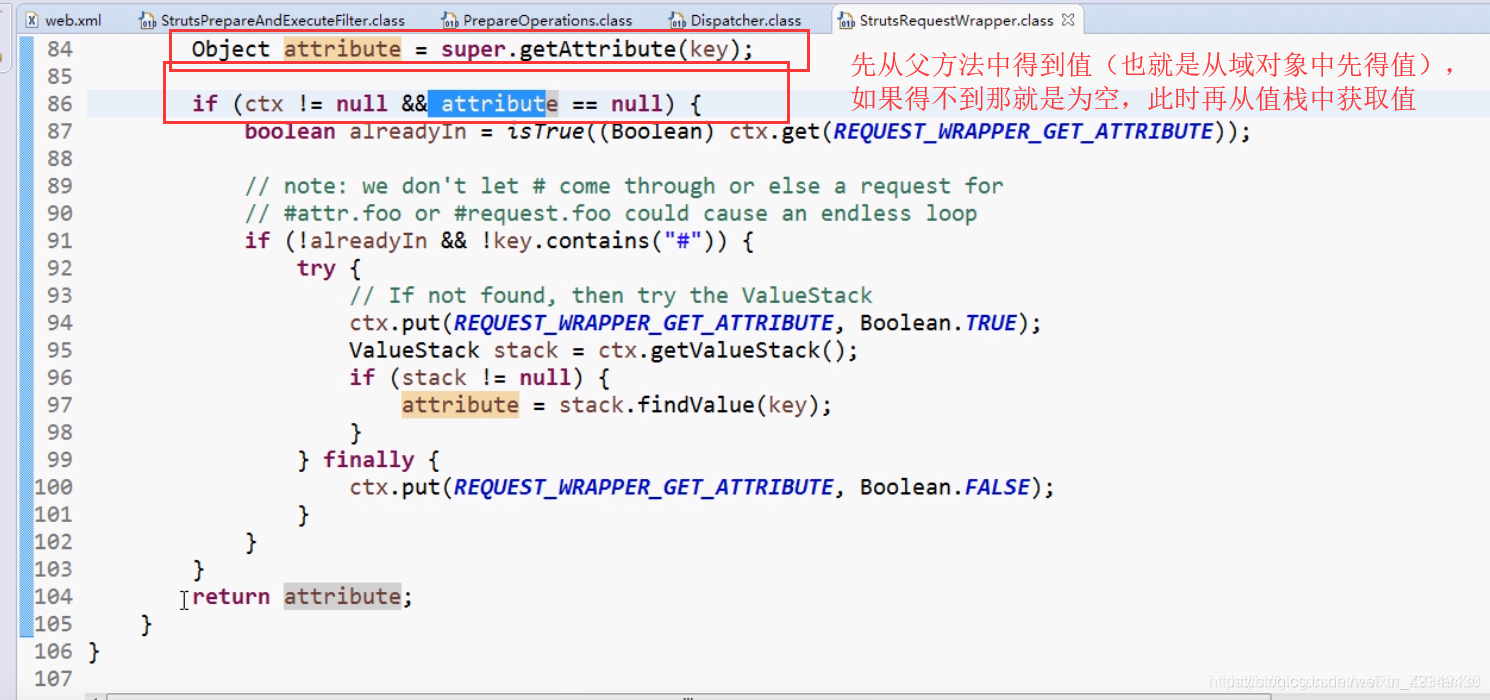Click line number 97 in the gutter
Screen dimensions: 1490x700
click(x=60, y=404)
